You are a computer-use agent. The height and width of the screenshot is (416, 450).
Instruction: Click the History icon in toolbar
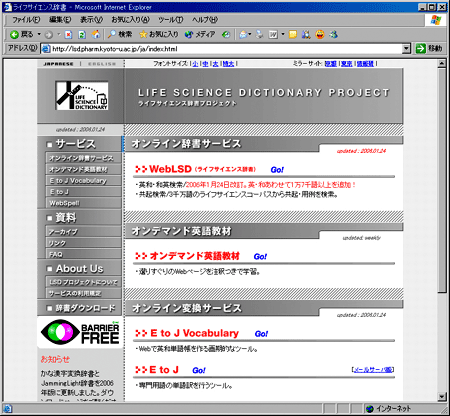click(226, 34)
